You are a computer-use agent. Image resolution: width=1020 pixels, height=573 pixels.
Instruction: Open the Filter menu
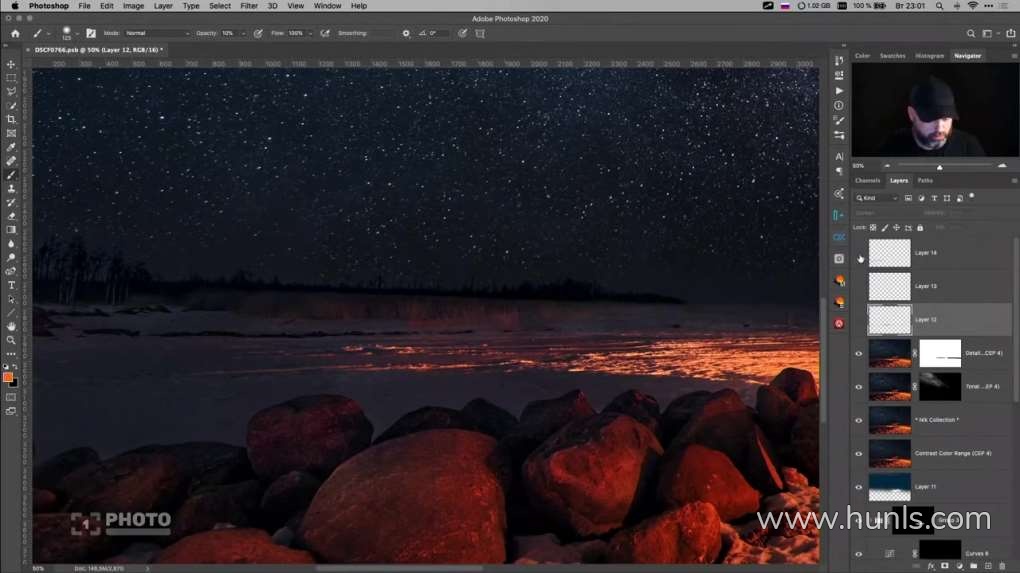248,6
